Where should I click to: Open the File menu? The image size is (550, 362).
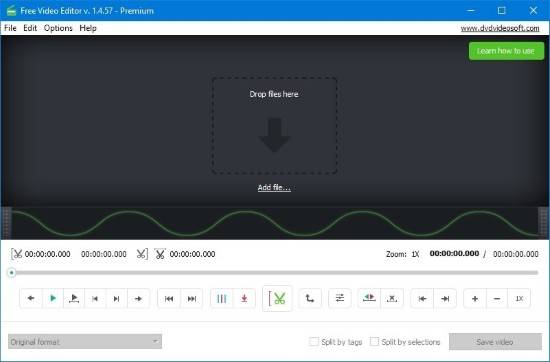pyautogui.click(x=10, y=28)
